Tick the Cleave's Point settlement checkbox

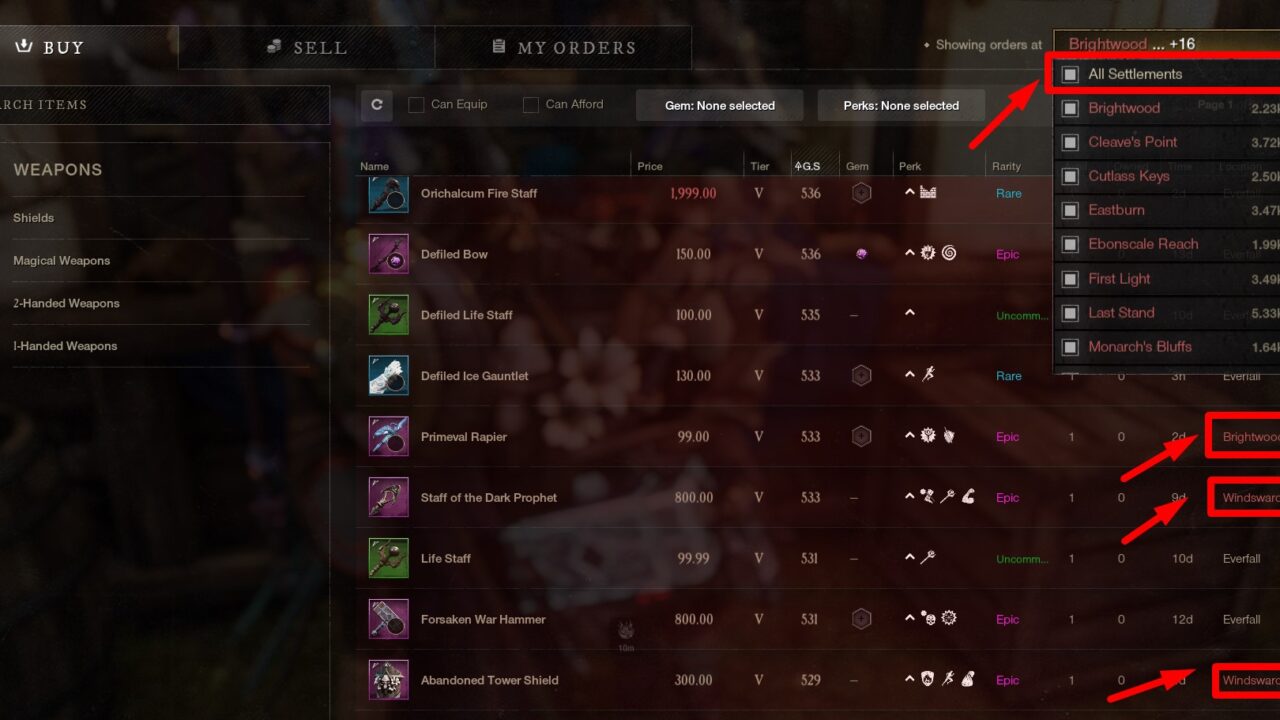(x=1070, y=142)
